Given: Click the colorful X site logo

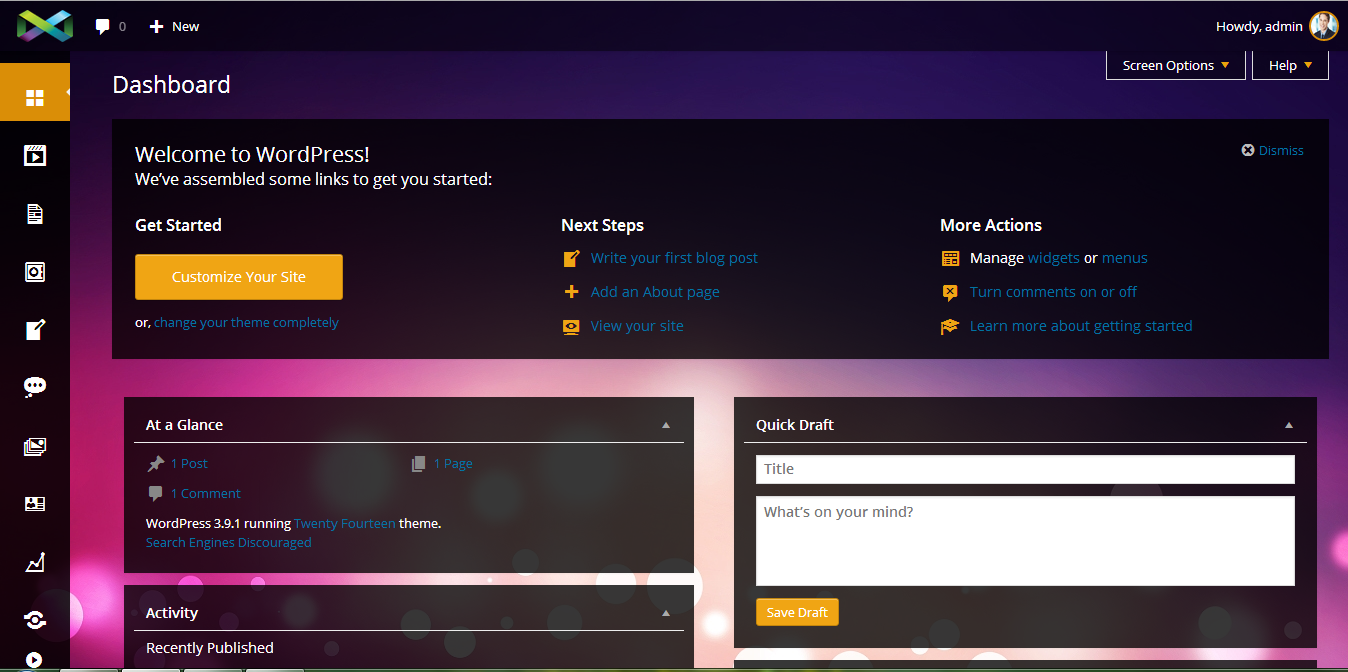Looking at the screenshot, I should pos(44,26).
